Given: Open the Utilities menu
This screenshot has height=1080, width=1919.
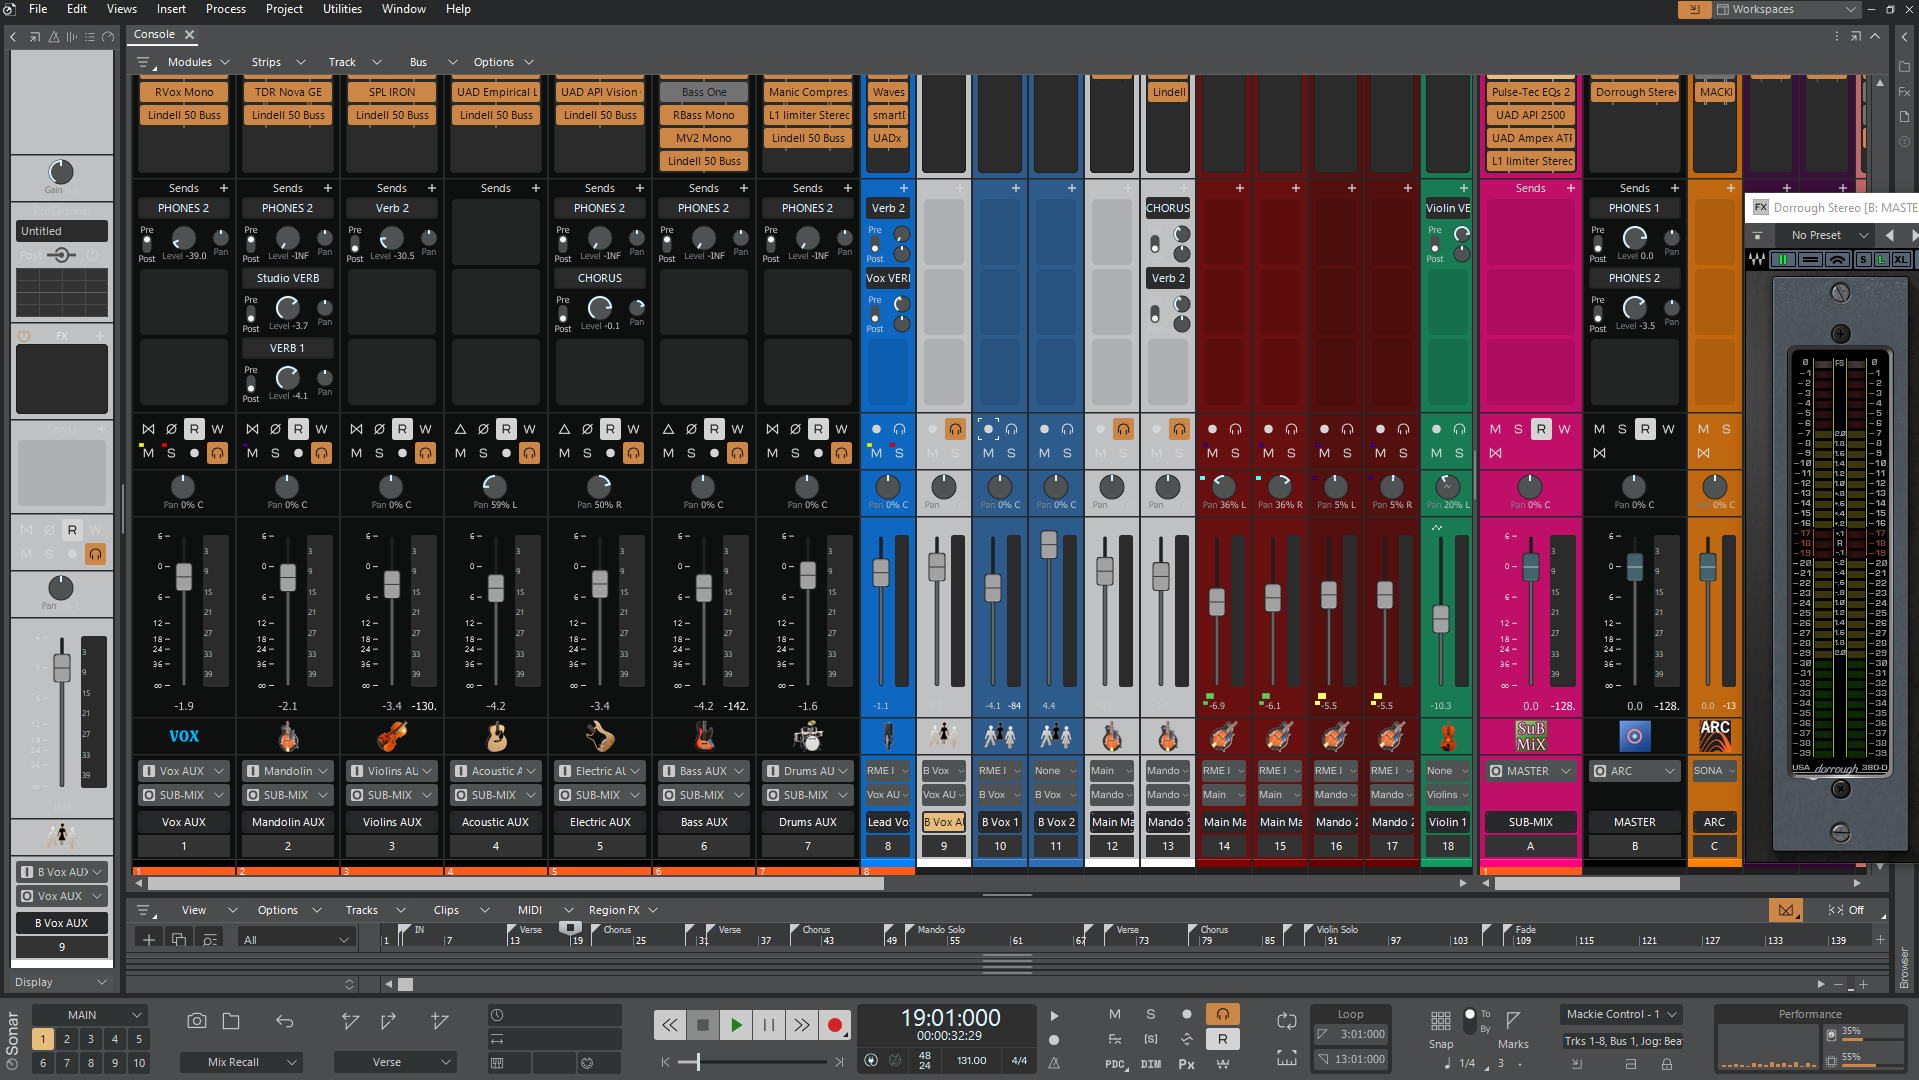Looking at the screenshot, I should pos(342,9).
